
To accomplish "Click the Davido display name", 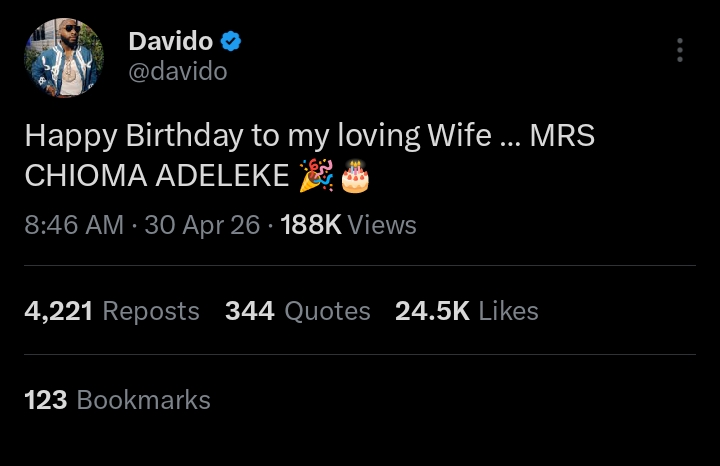I will tap(170, 42).
